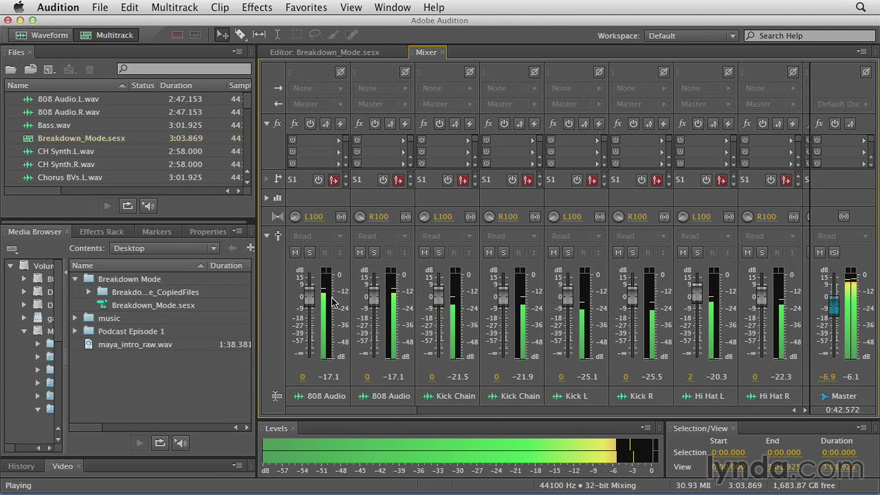Open the Clip menu
This screenshot has width=880, height=495.
point(220,7)
